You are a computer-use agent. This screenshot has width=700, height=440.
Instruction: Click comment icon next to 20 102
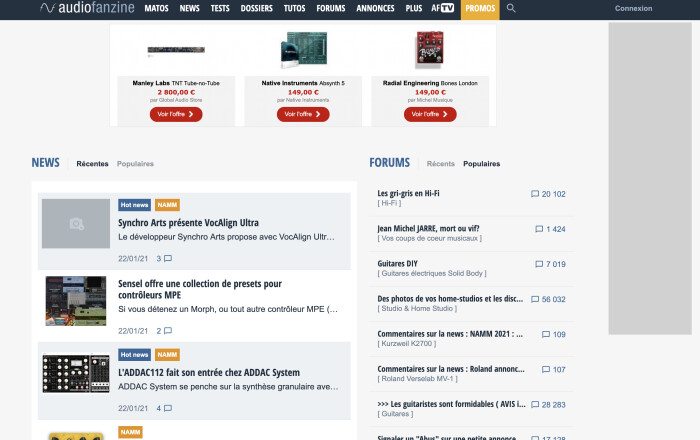click(x=535, y=194)
